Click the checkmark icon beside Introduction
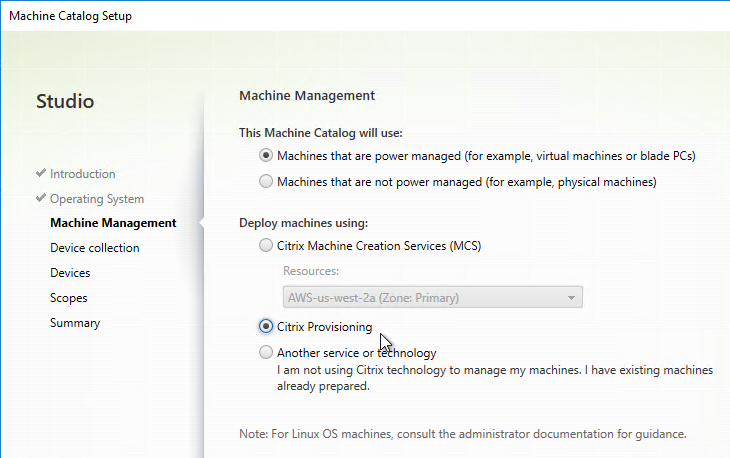Screen dimensions: 730x458 41,173
